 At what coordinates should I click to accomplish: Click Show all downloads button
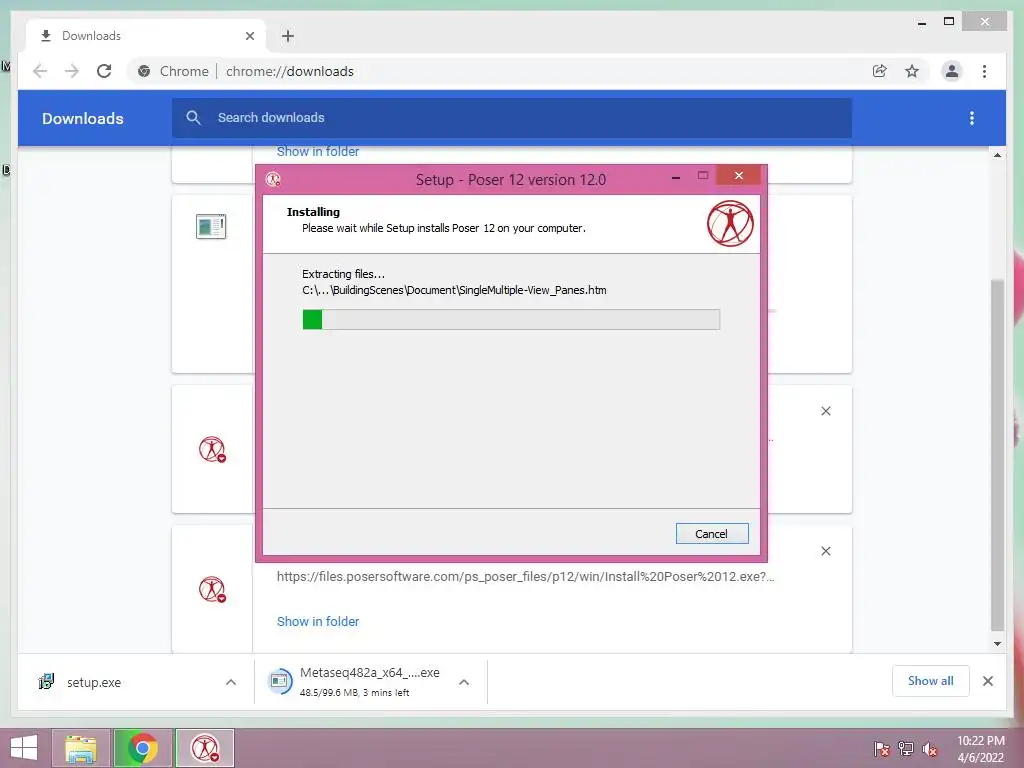tap(931, 681)
